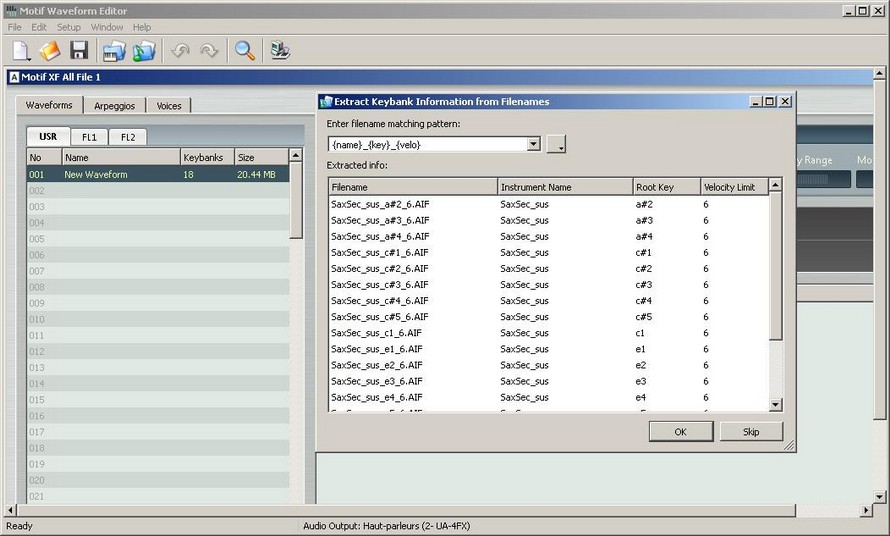
Task: Click the computer transfer toolbar icon
Action: [x=280, y=51]
